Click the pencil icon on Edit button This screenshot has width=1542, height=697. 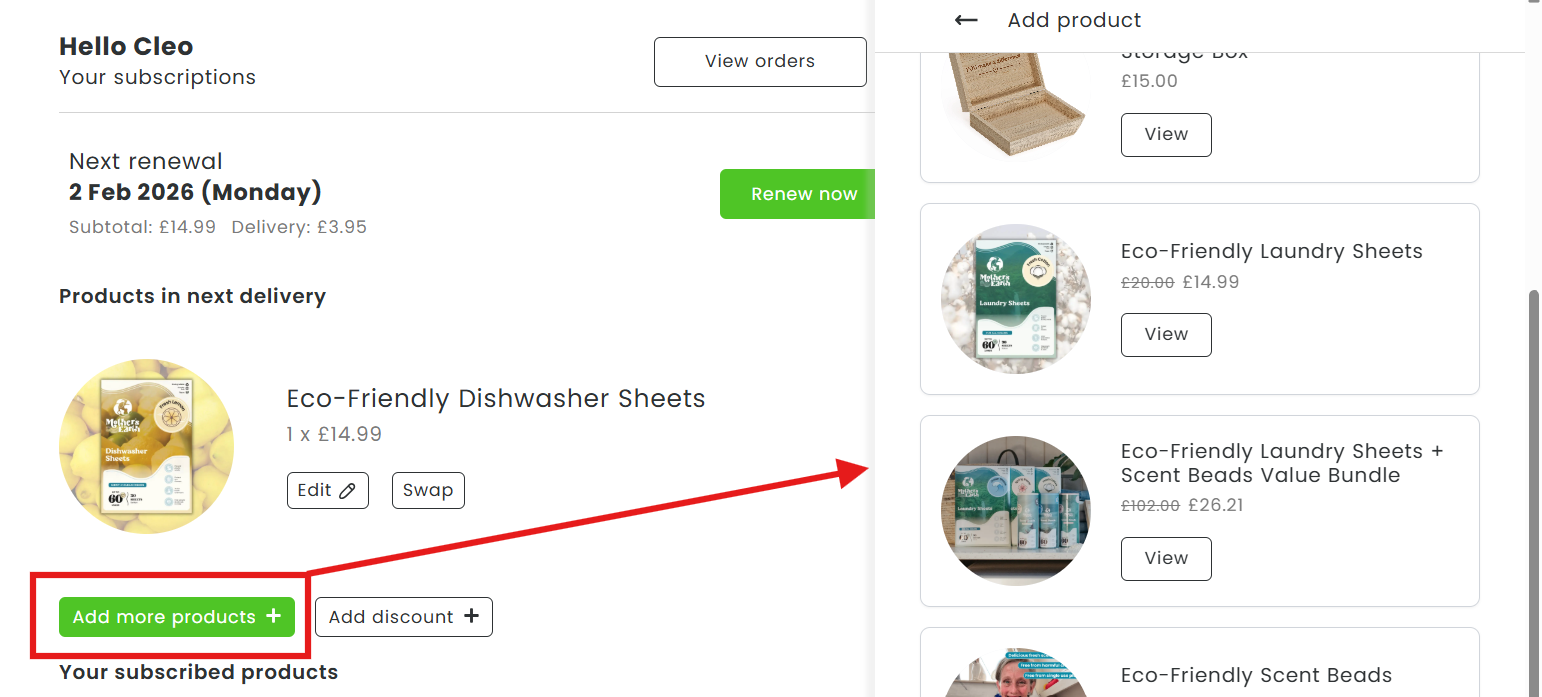[x=347, y=491]
